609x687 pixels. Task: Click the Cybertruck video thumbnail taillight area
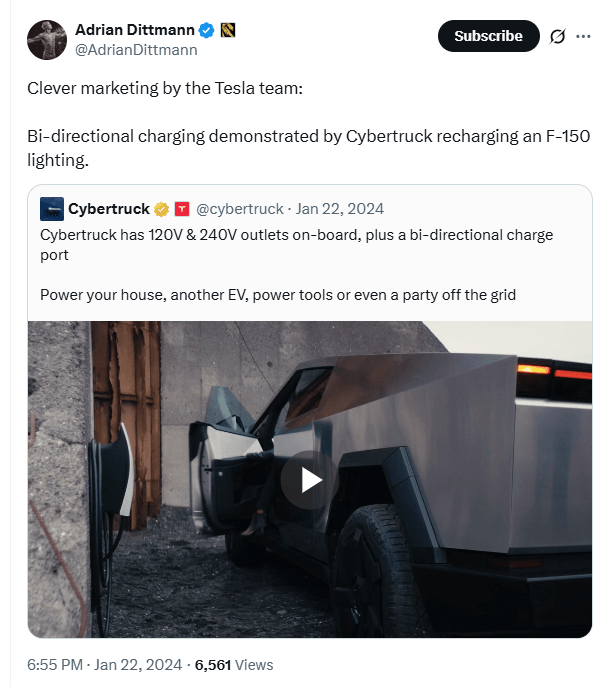click(x=554, y=372)
